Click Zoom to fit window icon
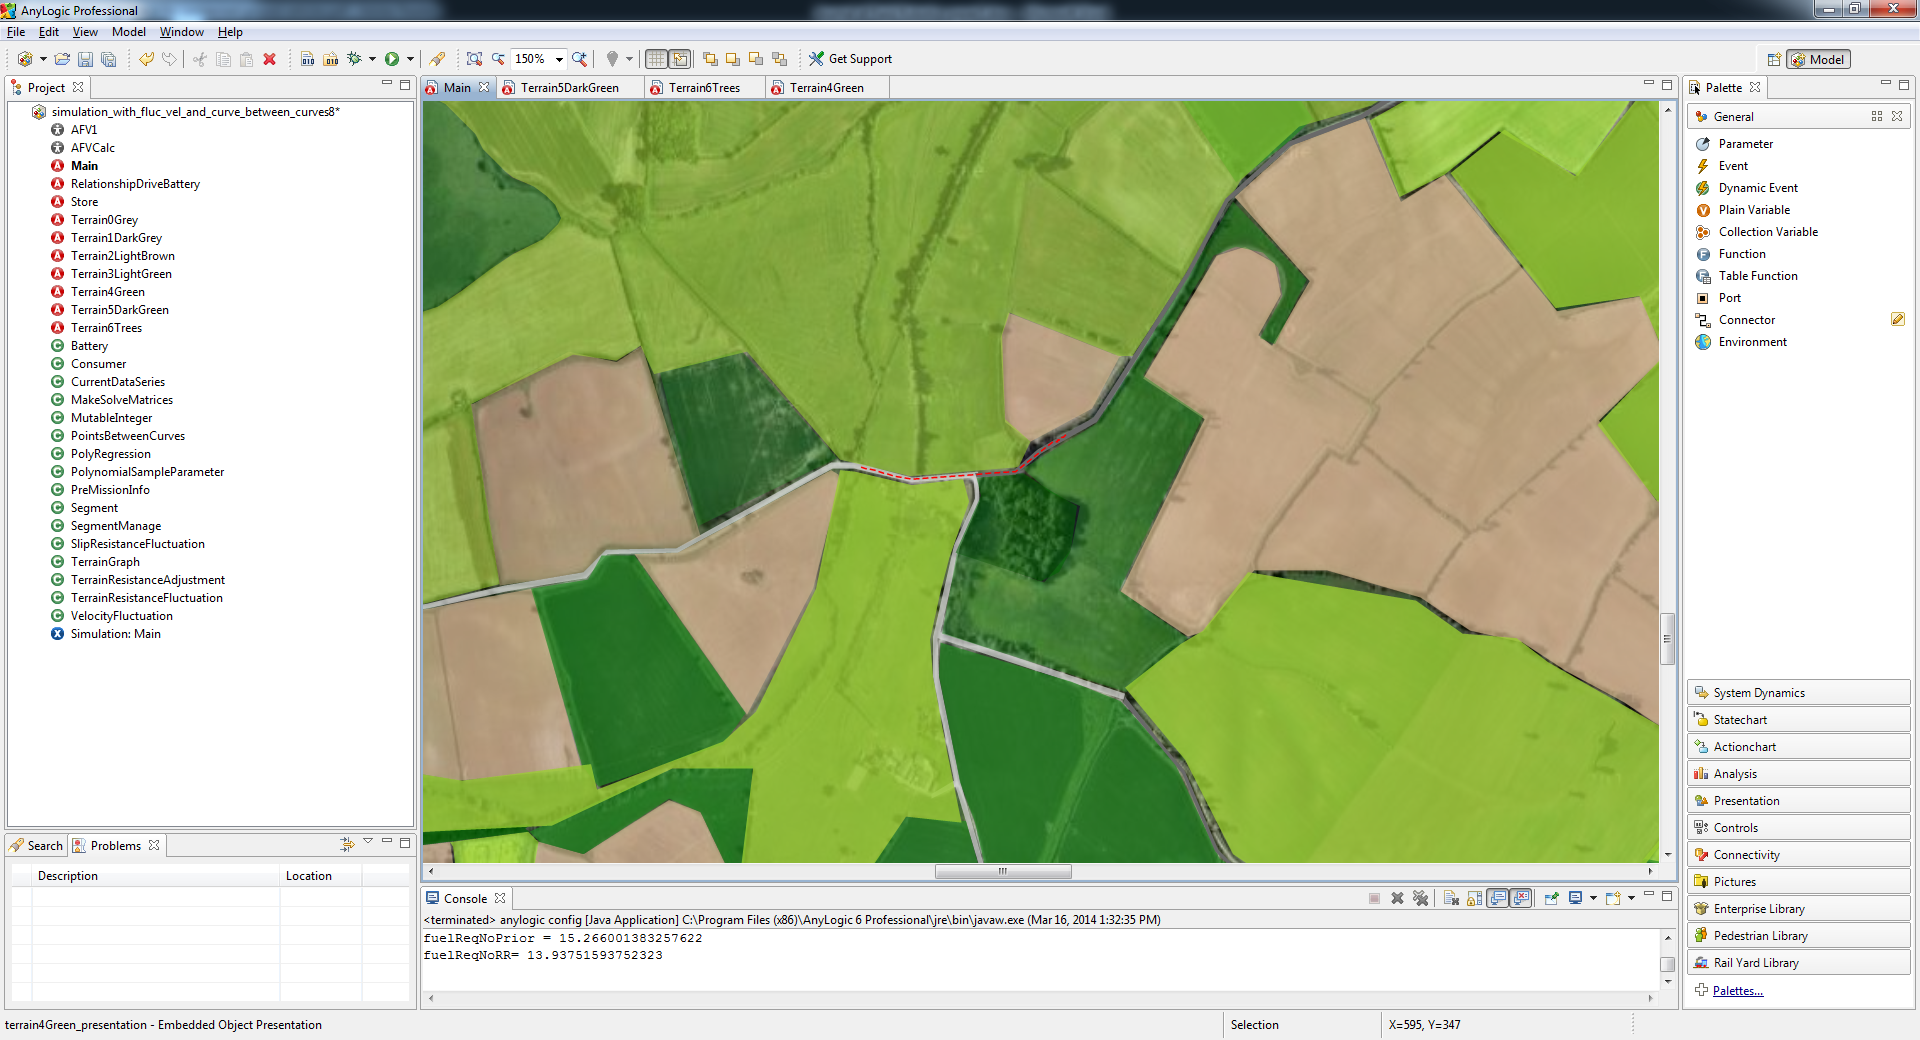This screenshot has height=1040, width=1920. click(x=474, y=60)
